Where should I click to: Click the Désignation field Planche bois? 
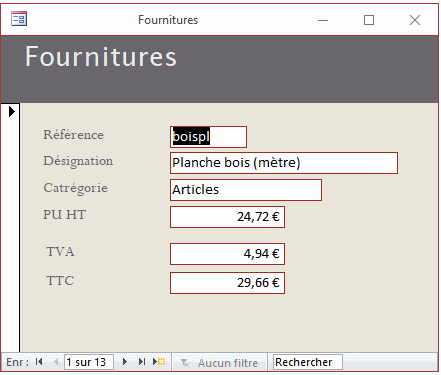click(x=284, y=163)
